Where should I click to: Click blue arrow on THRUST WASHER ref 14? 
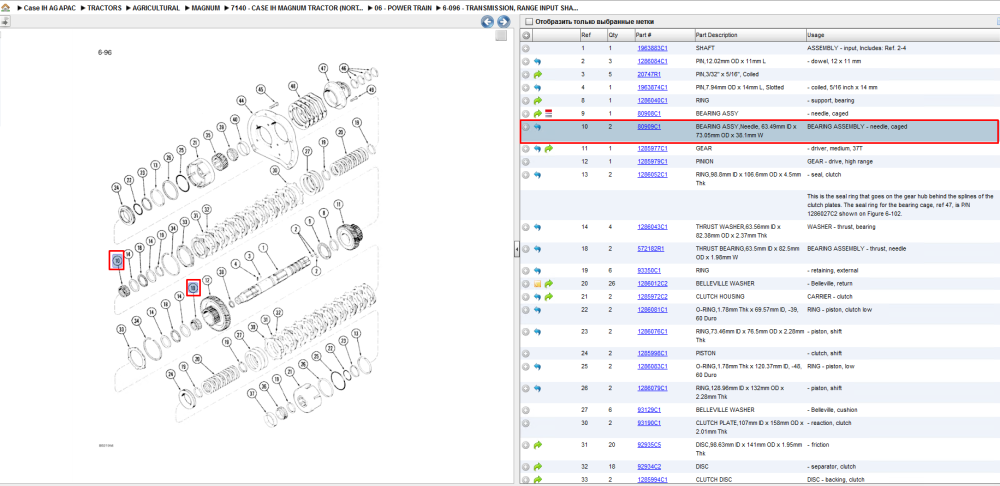coord(538,226)
